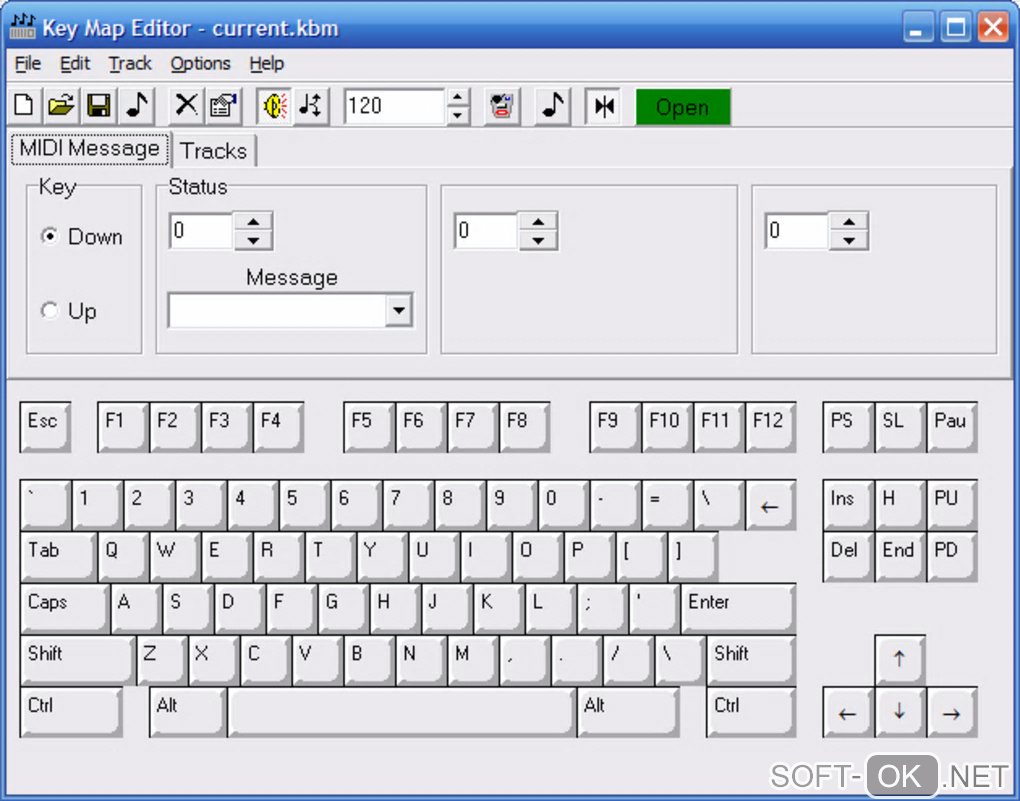Switch to the Tracks tab
The height and width of the screenshot is (801, 1020).
214,151
